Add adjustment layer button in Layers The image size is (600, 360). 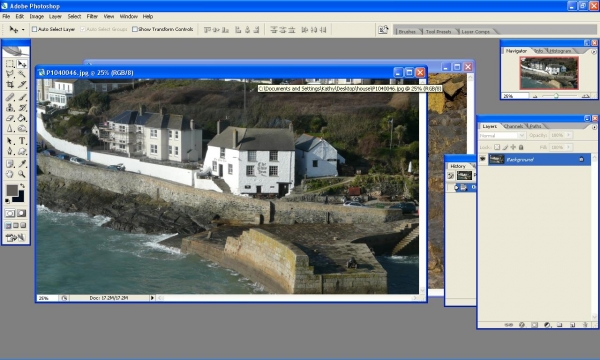[x=547, y=325]
